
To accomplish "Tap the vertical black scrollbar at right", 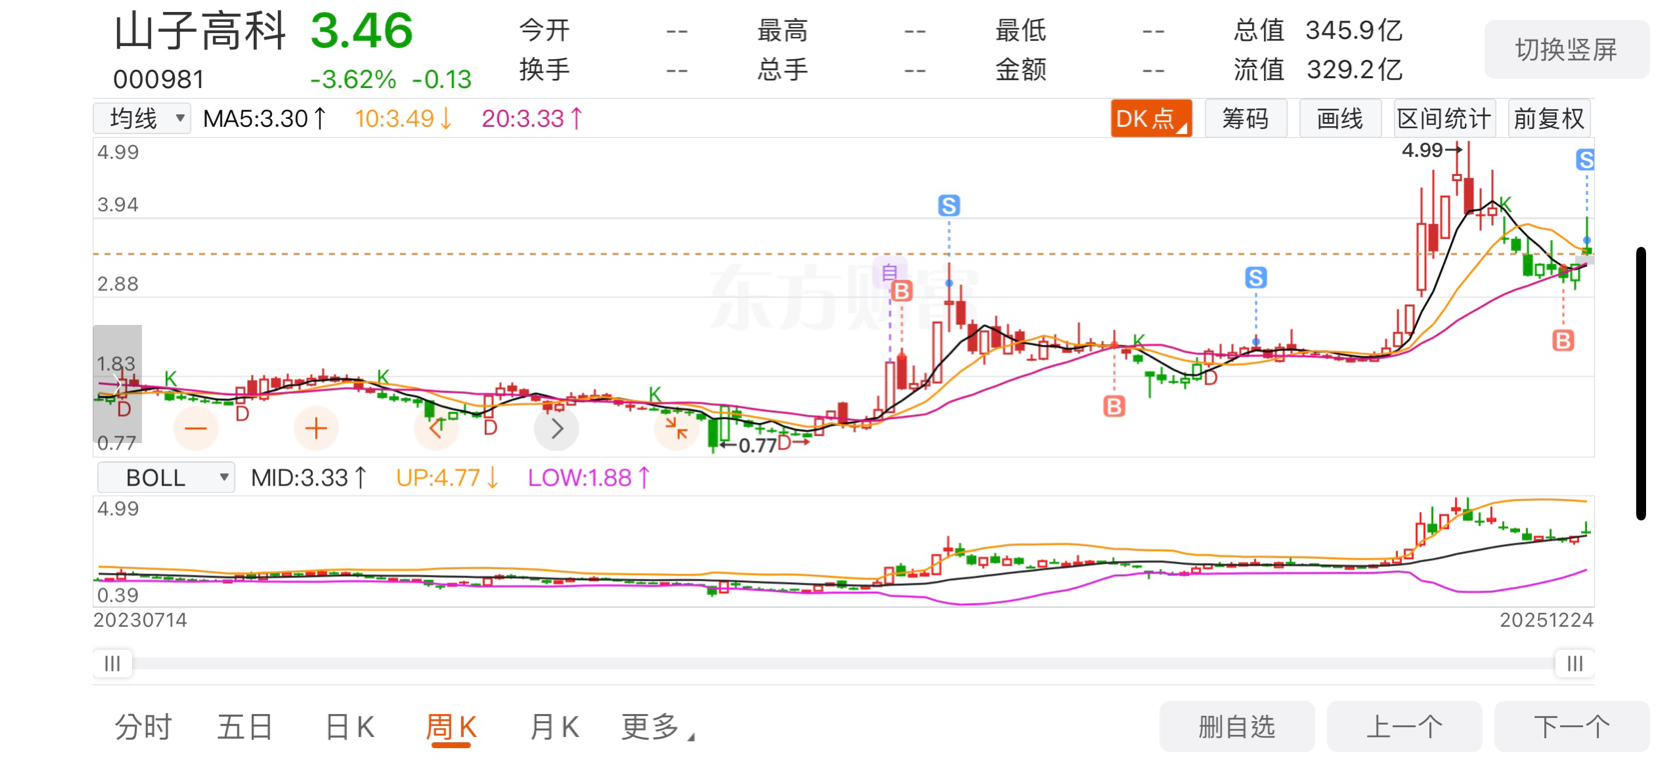I will [1641, 383].
